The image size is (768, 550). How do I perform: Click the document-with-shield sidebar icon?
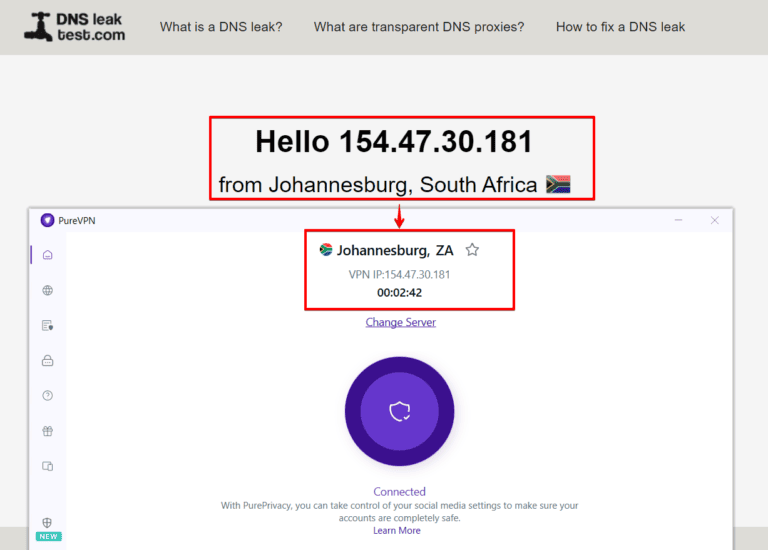click(x=47, y=326)
